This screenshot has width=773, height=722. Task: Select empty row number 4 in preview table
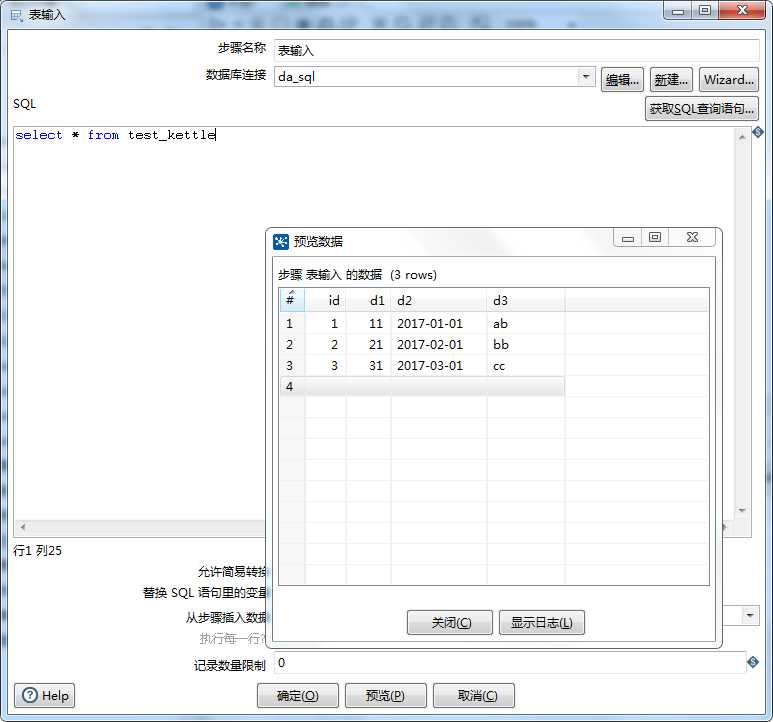click(422, 386)
